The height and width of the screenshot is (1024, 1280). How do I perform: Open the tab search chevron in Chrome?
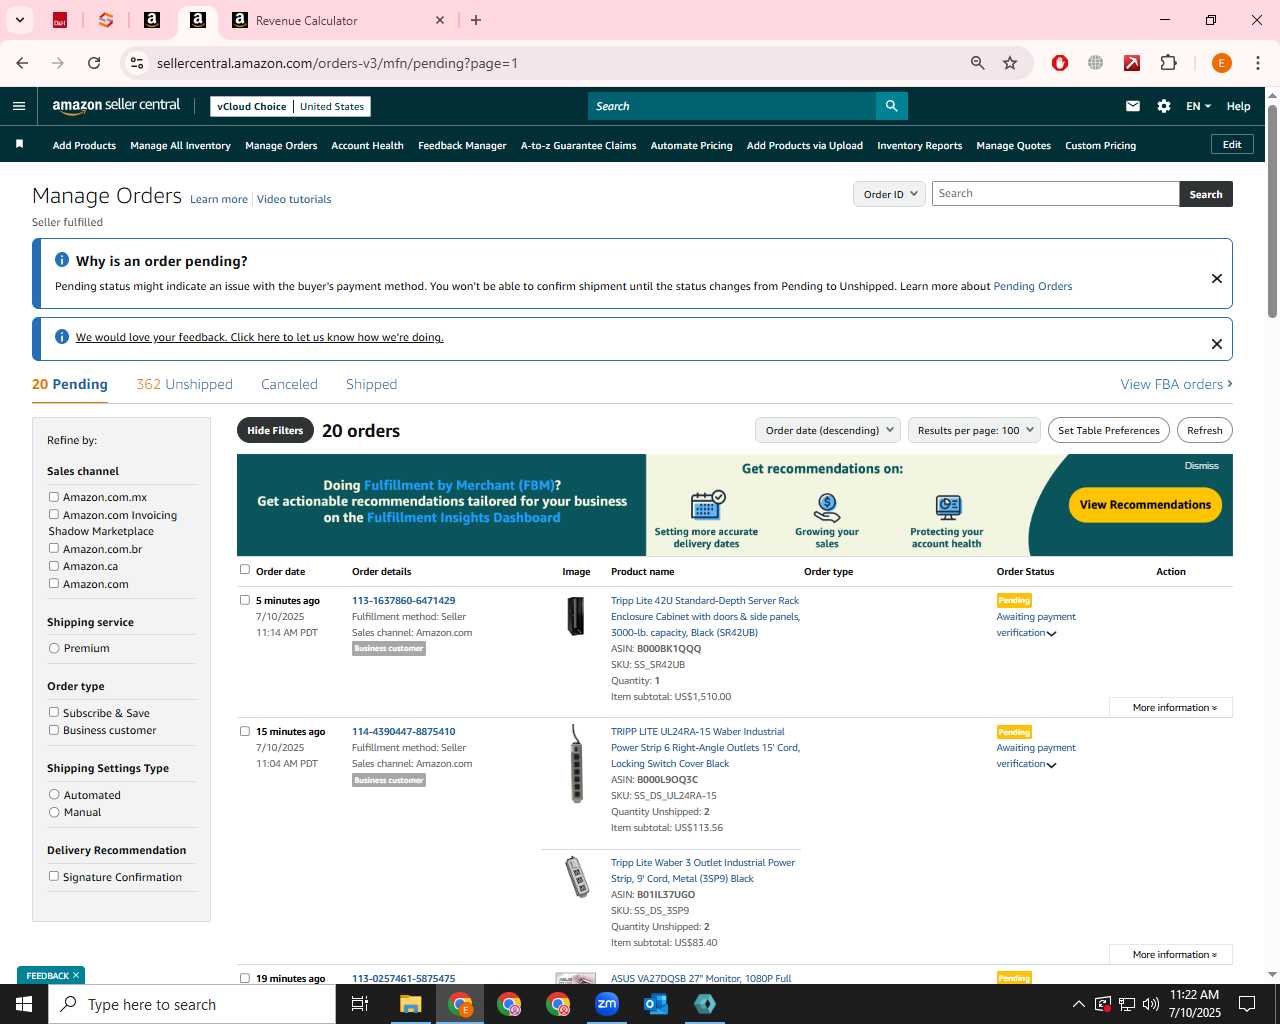click(x=19, y=20)
